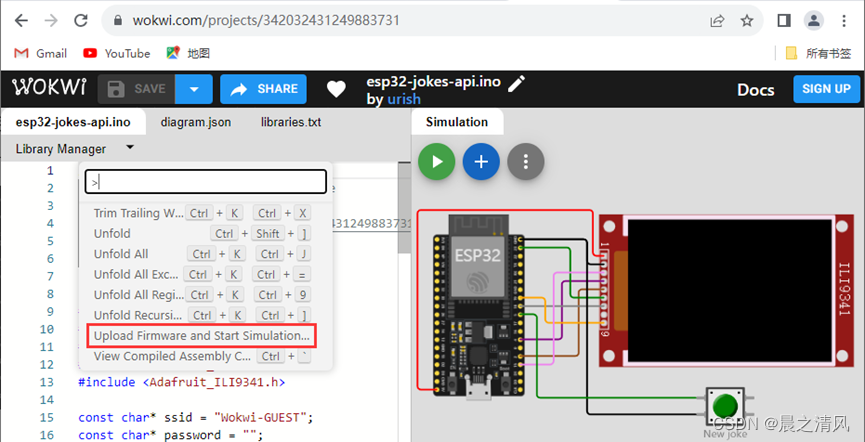Choose the Unfold All Regions command
This screenshot has width=865, height=442.
202,295
